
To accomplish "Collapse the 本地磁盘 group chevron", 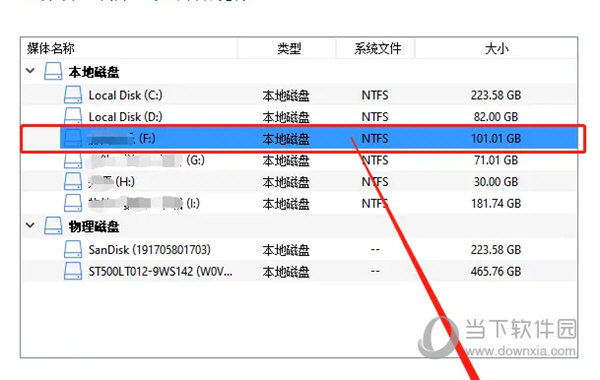I will point(30,70).
